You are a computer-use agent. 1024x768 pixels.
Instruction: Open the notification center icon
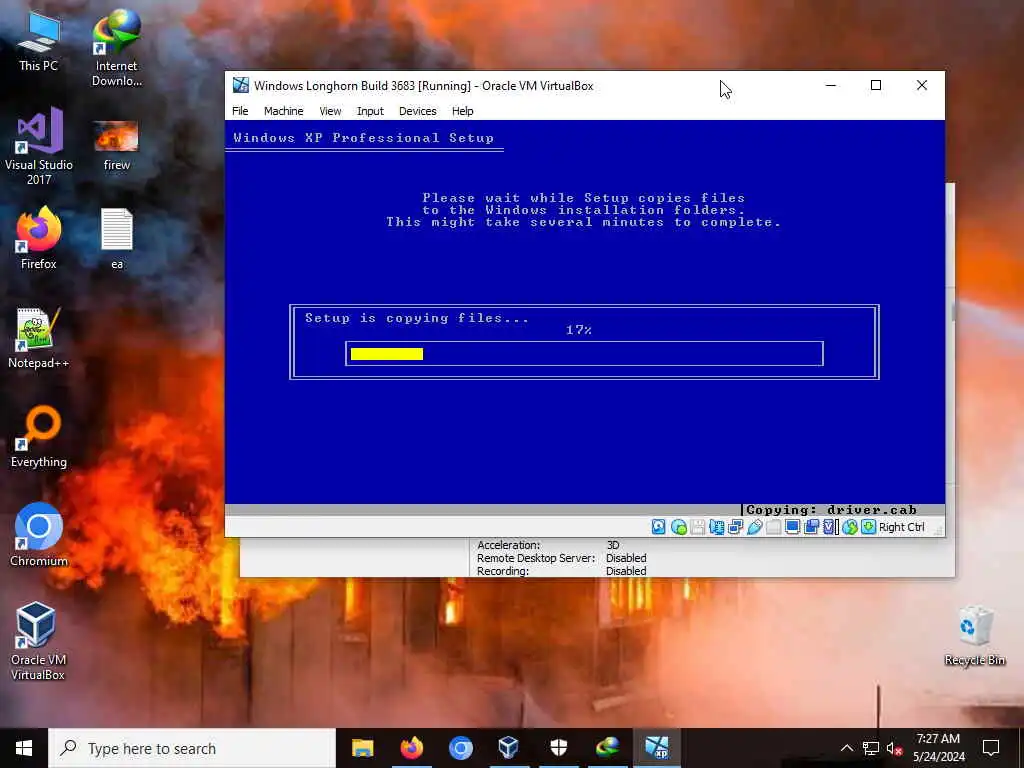coord(991,748)
